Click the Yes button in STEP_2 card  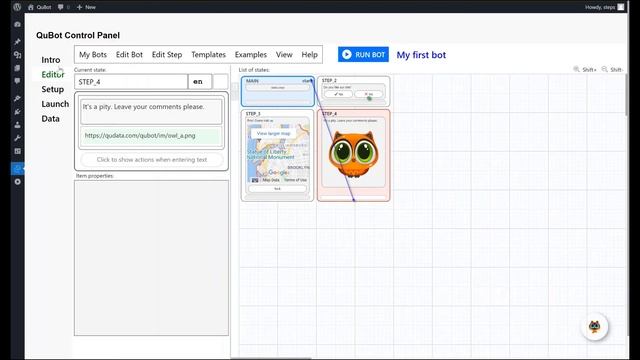point(338,94)
